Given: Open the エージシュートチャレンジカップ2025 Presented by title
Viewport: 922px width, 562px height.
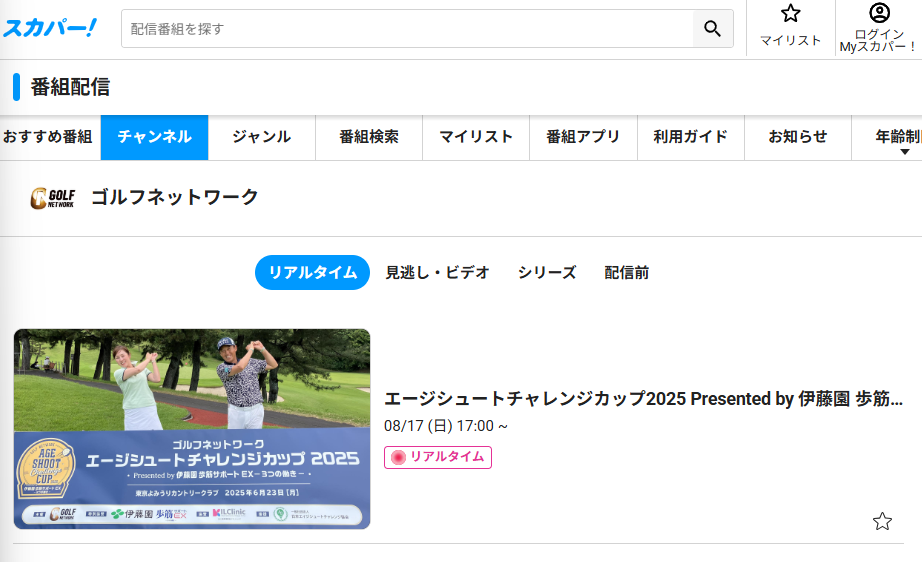Looking at the screenshot, I should click(643, 399).
